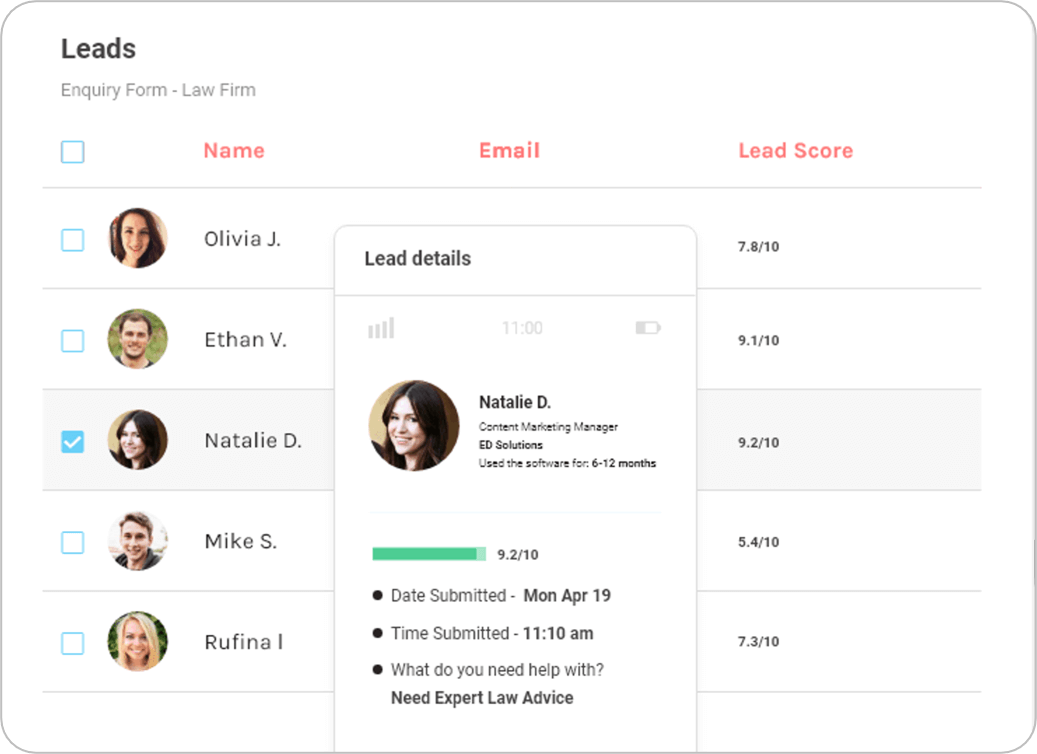
Task: Select the name Rufina I
Action: click(x=244, y=642)
